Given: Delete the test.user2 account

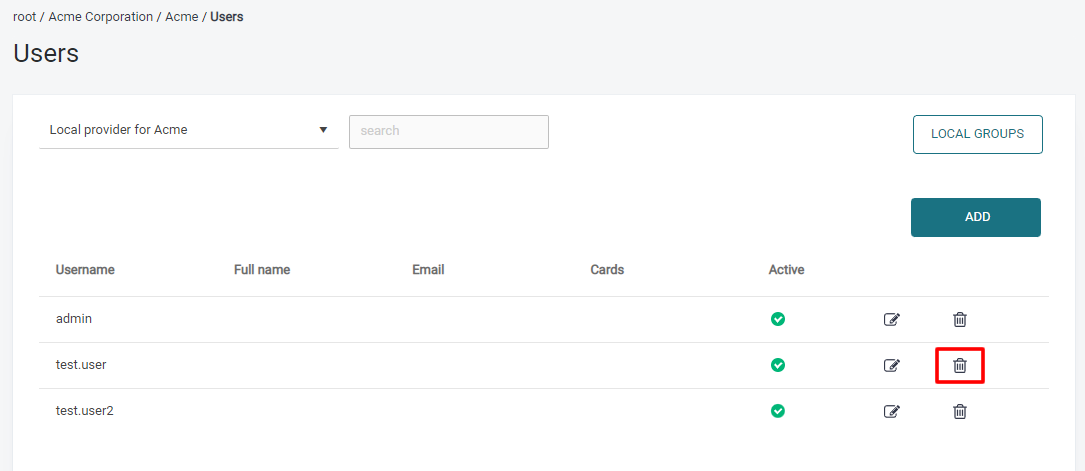Looking at the screenshot, I should click(x=959, y=411).
